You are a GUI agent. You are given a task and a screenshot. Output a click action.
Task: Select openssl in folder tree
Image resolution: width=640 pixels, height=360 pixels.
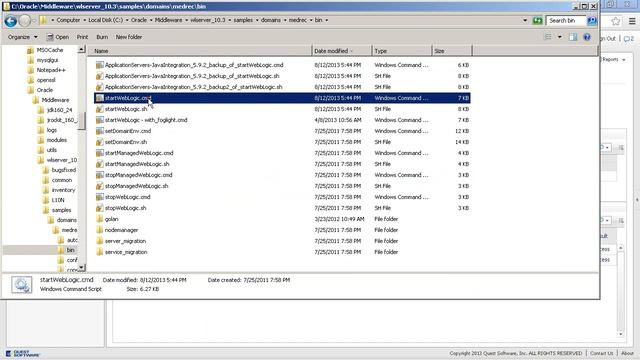[46, 80]
